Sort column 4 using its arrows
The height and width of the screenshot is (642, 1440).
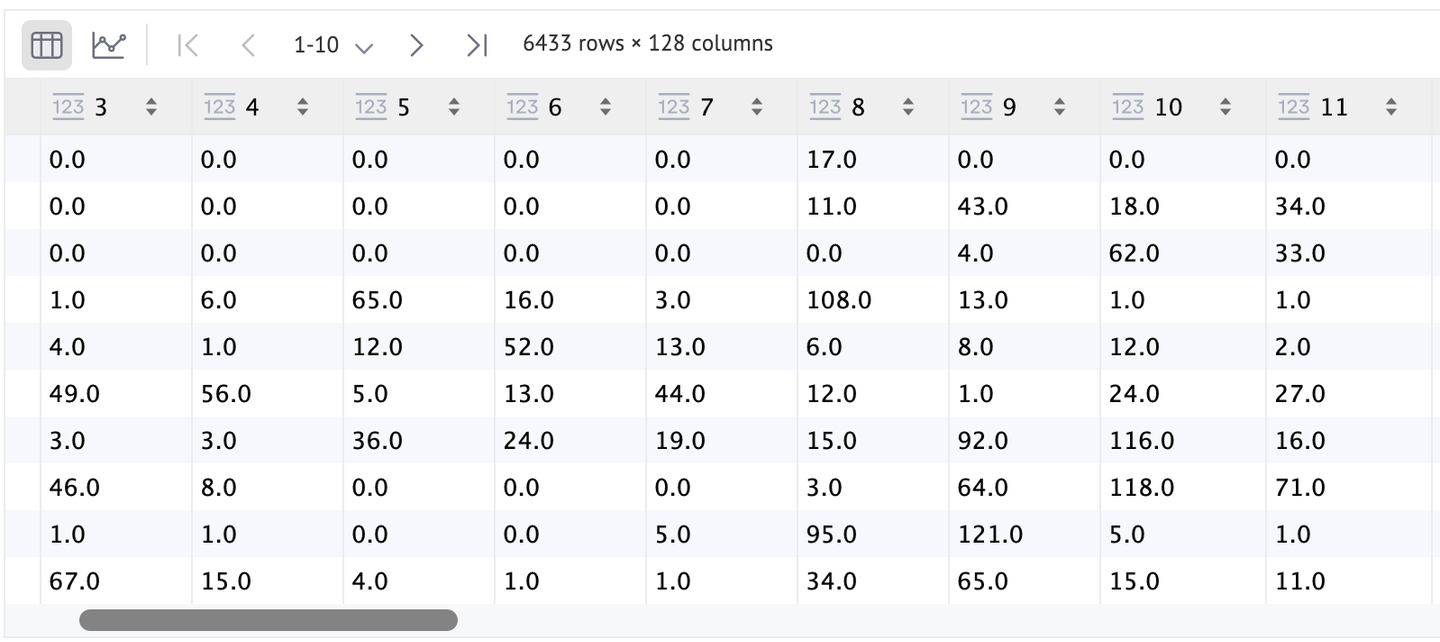click(x=302, y=107)
